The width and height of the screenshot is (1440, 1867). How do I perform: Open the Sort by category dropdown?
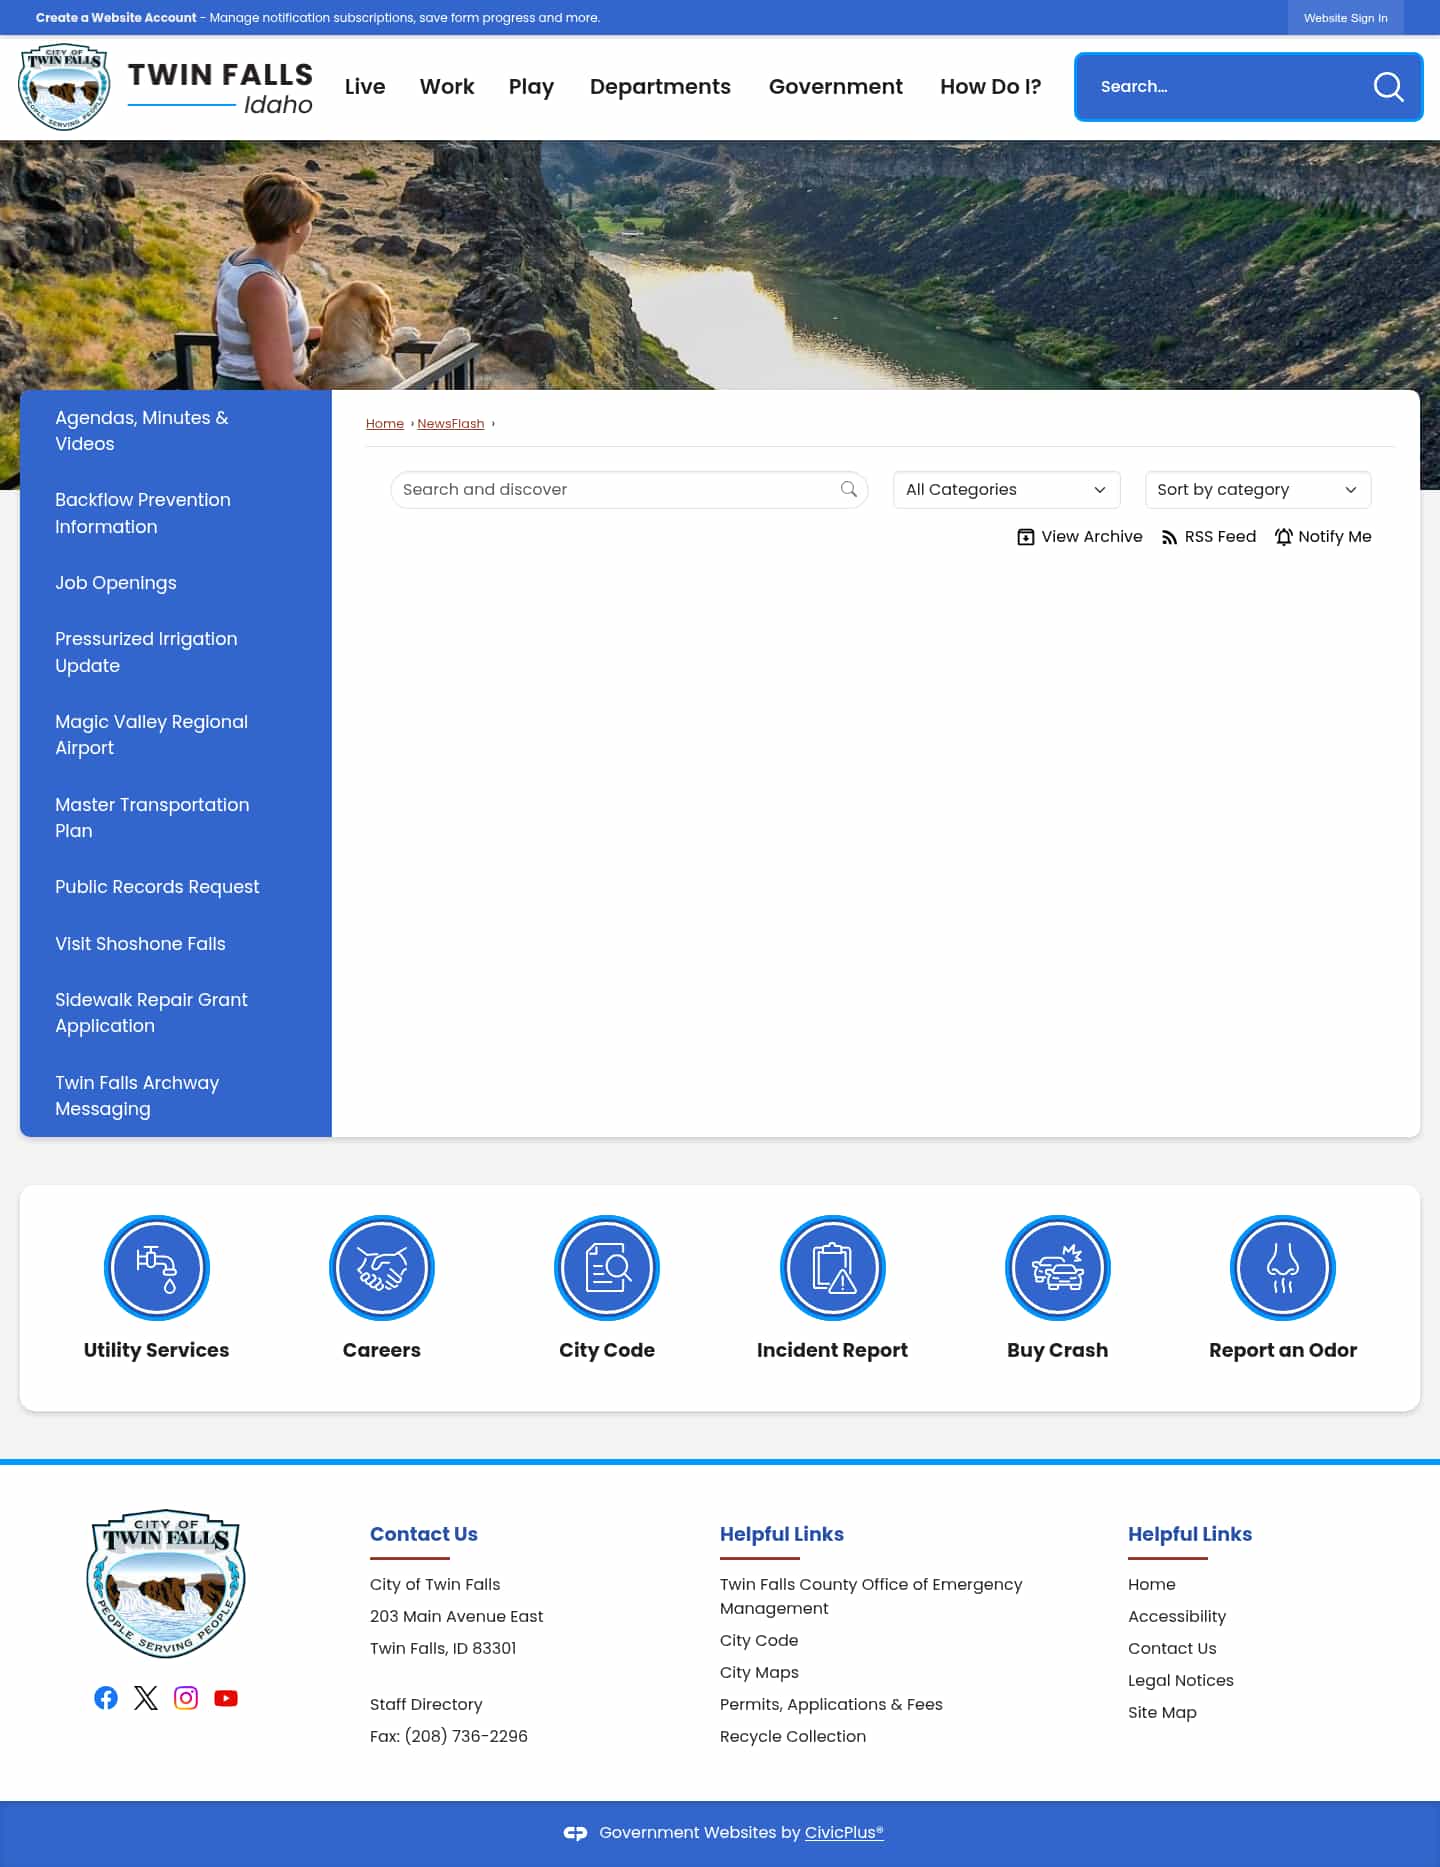tap(1258, 490)
